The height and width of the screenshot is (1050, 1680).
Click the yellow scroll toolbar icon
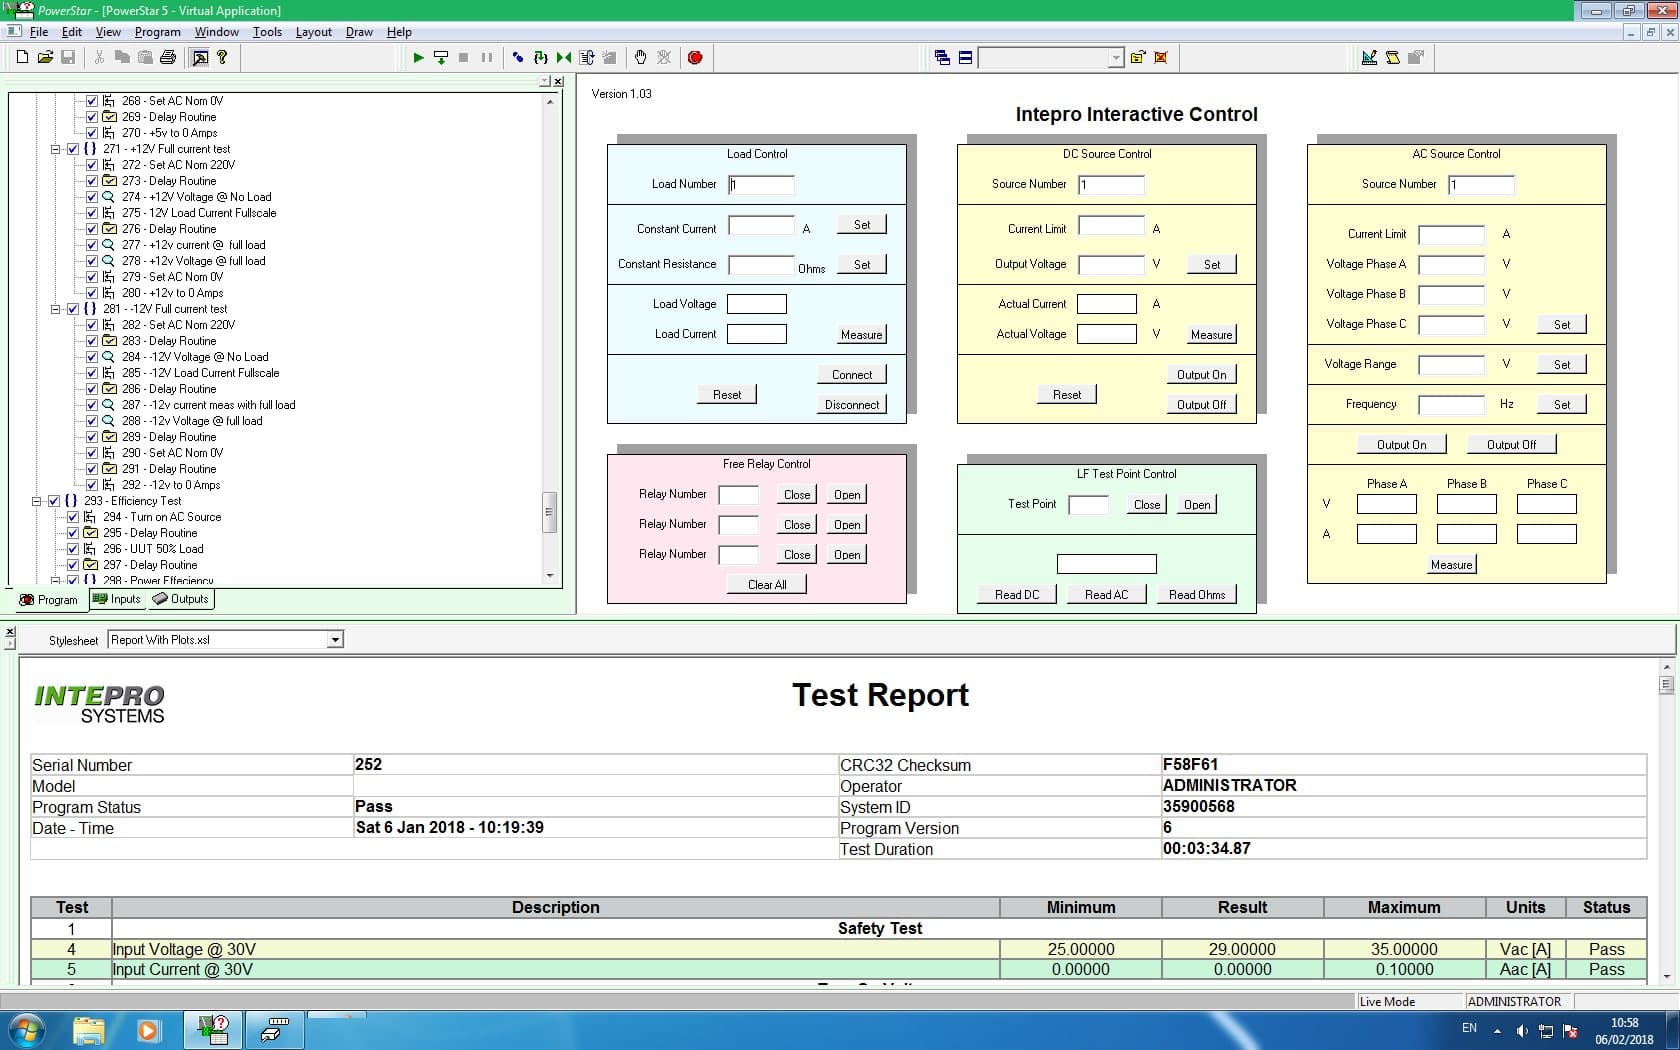pos(1392,57)
